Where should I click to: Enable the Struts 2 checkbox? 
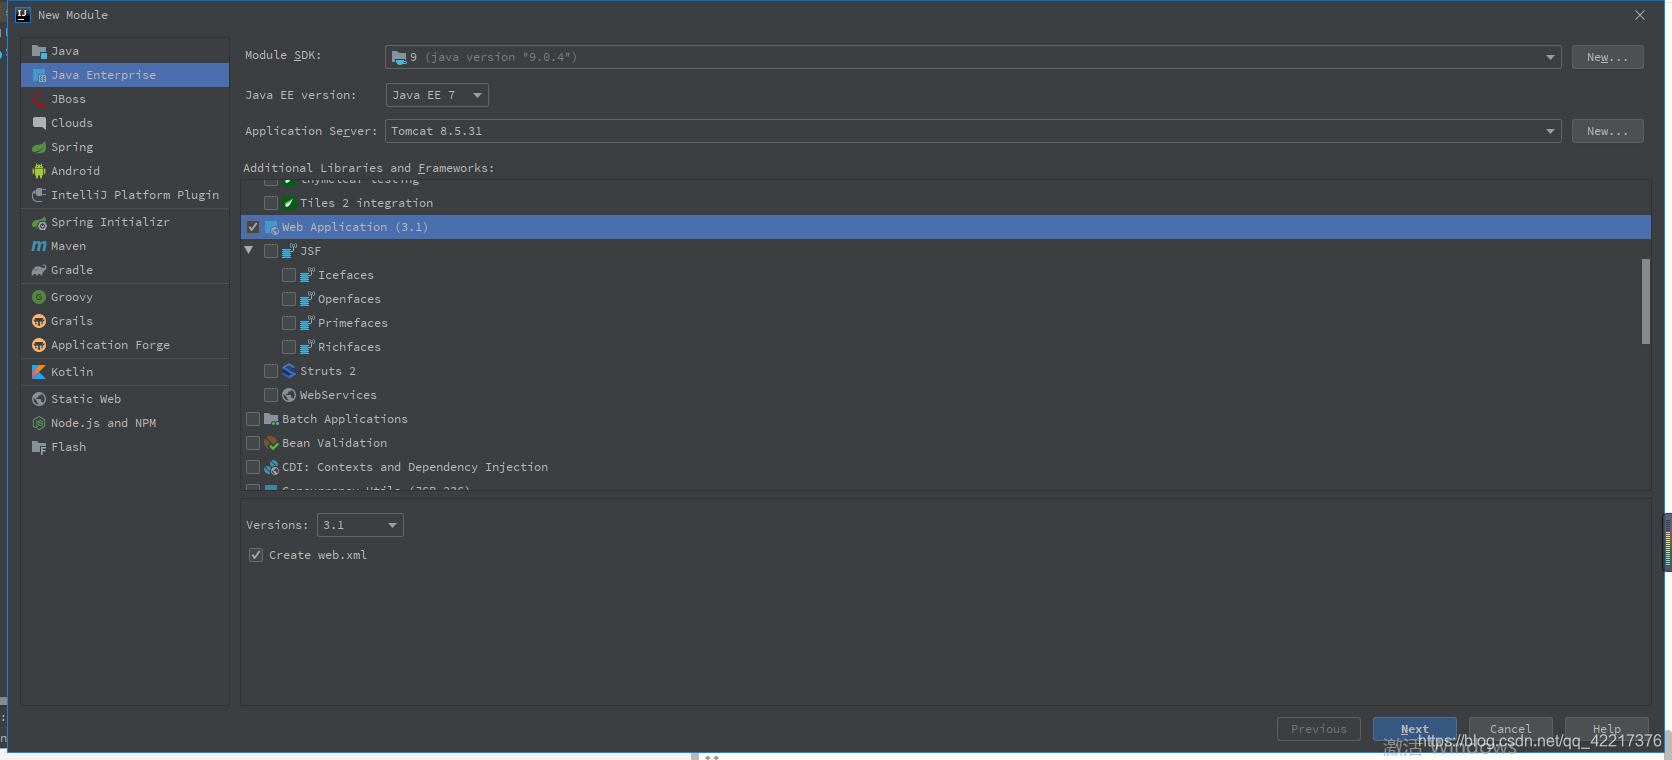pyautogui.click(x=271, y=371)
